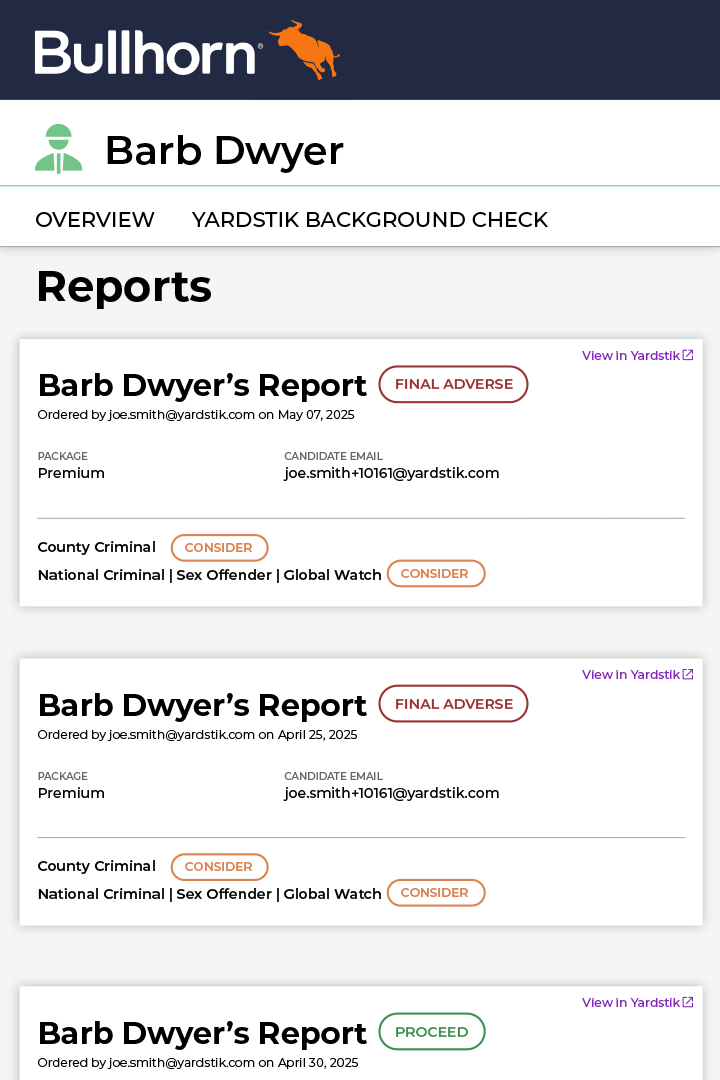Viewport: 720px width, 1080px height.
Task: Click the green candidate avatar icon
Action: point(59,149)
